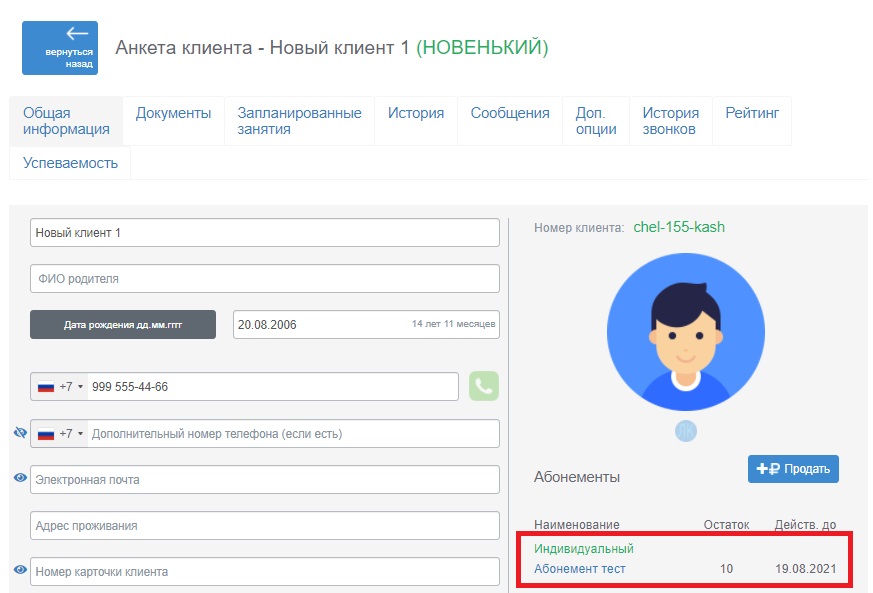Screen dimensions: 873x593
Task: Click the client avatar picture
Action: [686, 332]
